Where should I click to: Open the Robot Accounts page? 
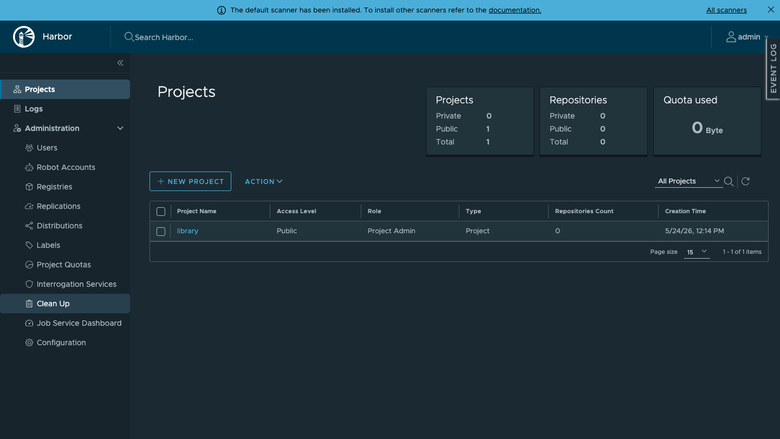(65, 167)
